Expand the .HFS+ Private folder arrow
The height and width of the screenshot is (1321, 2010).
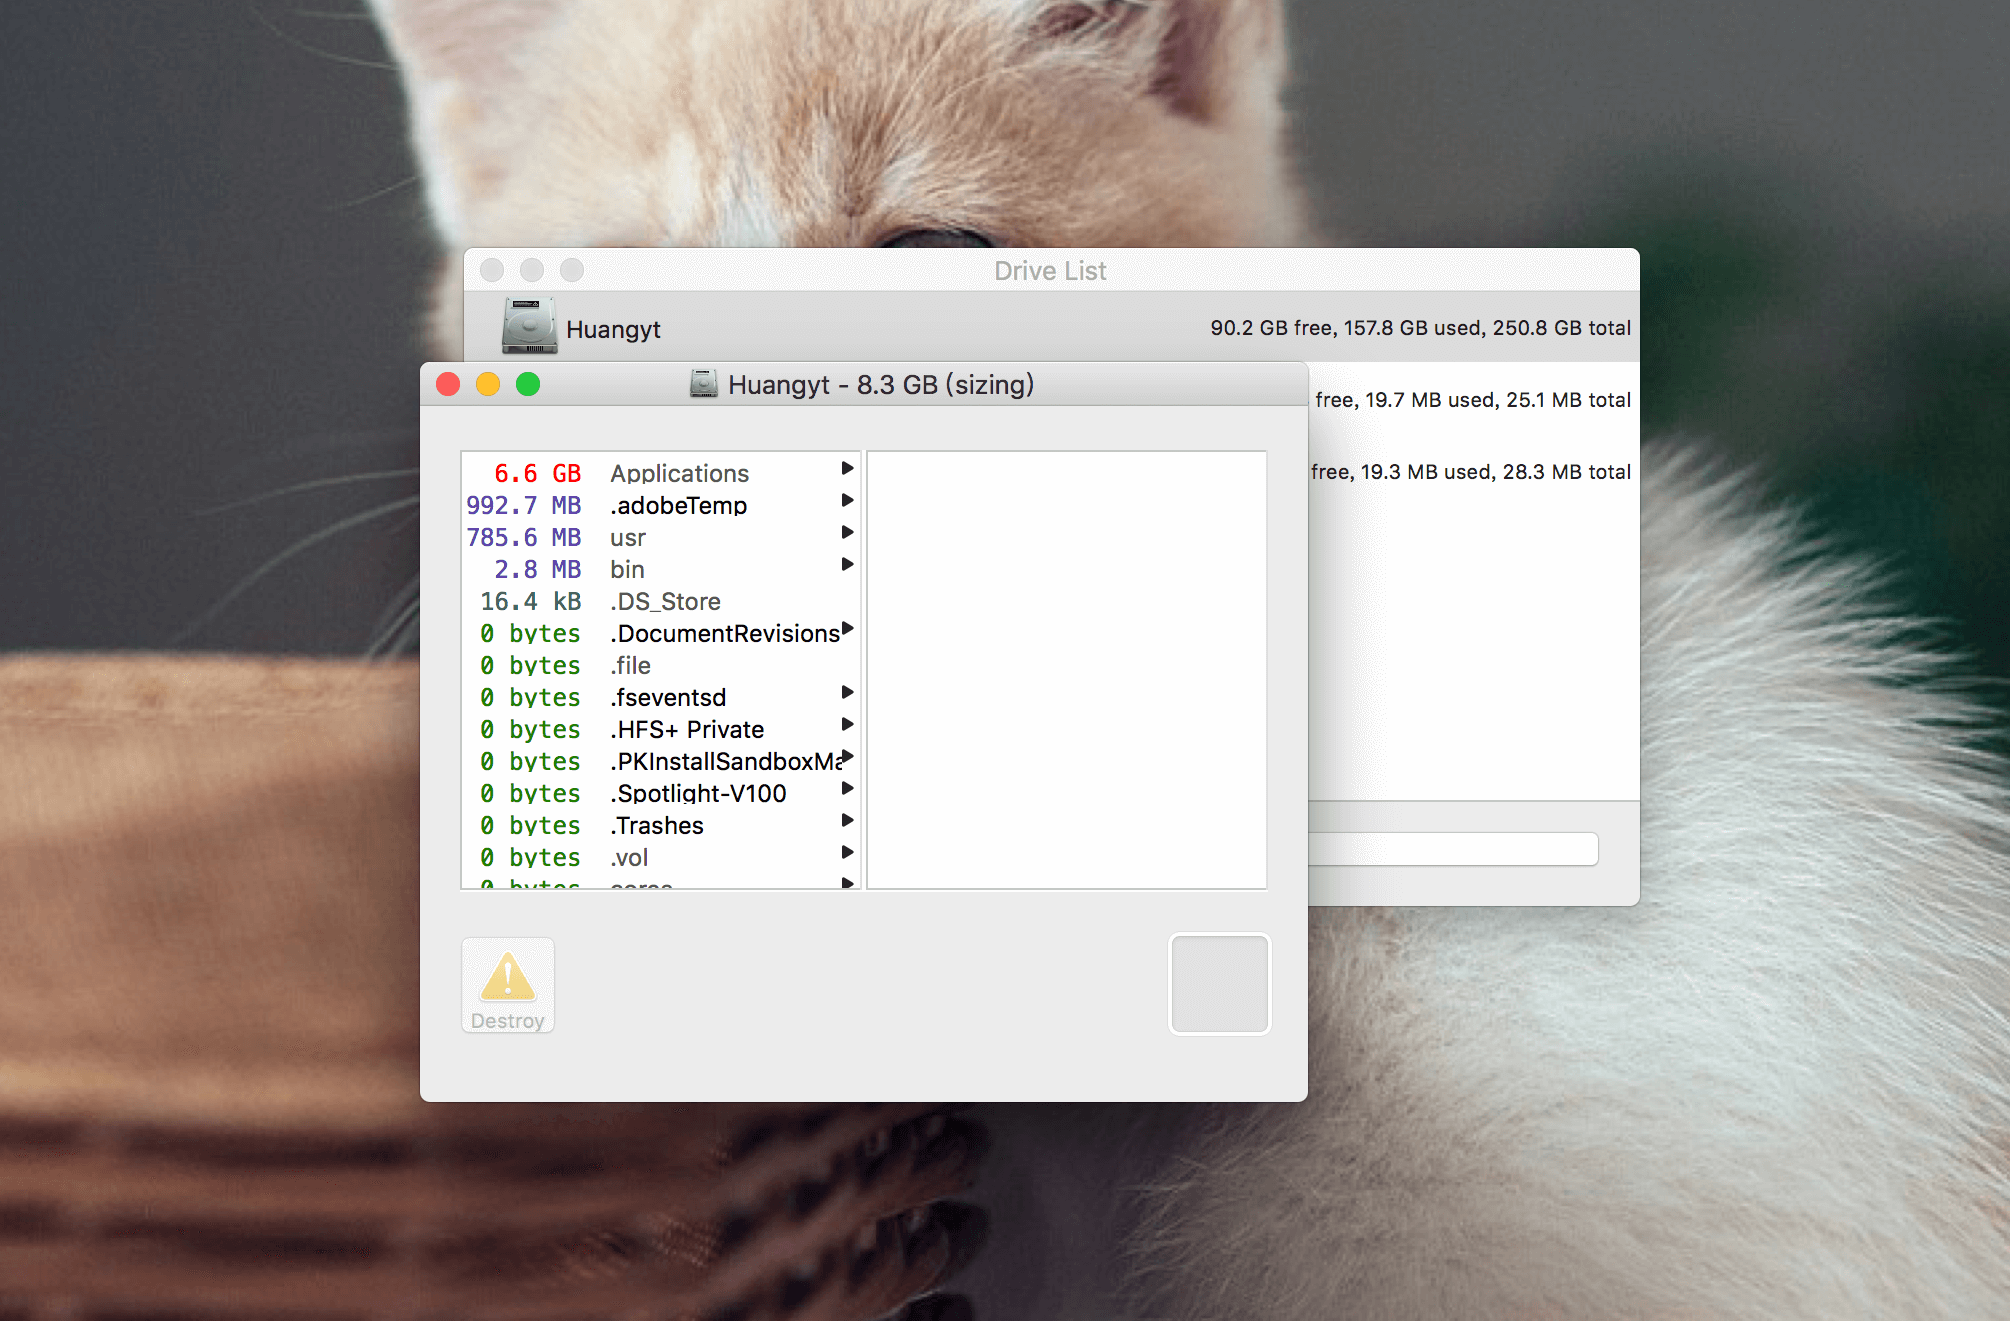847,724
